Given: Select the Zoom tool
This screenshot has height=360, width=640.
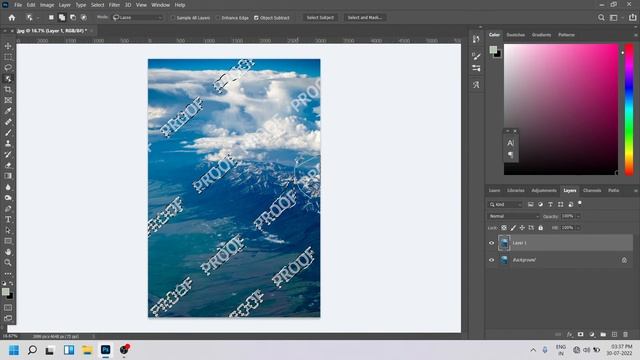Looking at the screenshot, I should 8,262.
